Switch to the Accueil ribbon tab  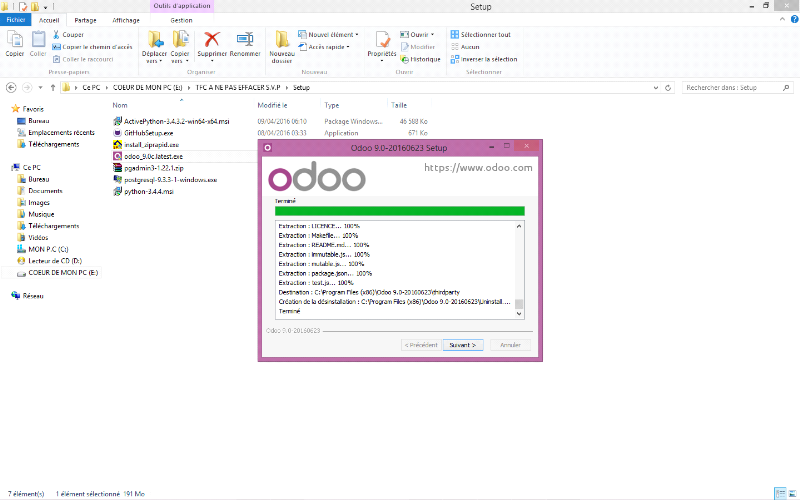(x=49, y=20)
